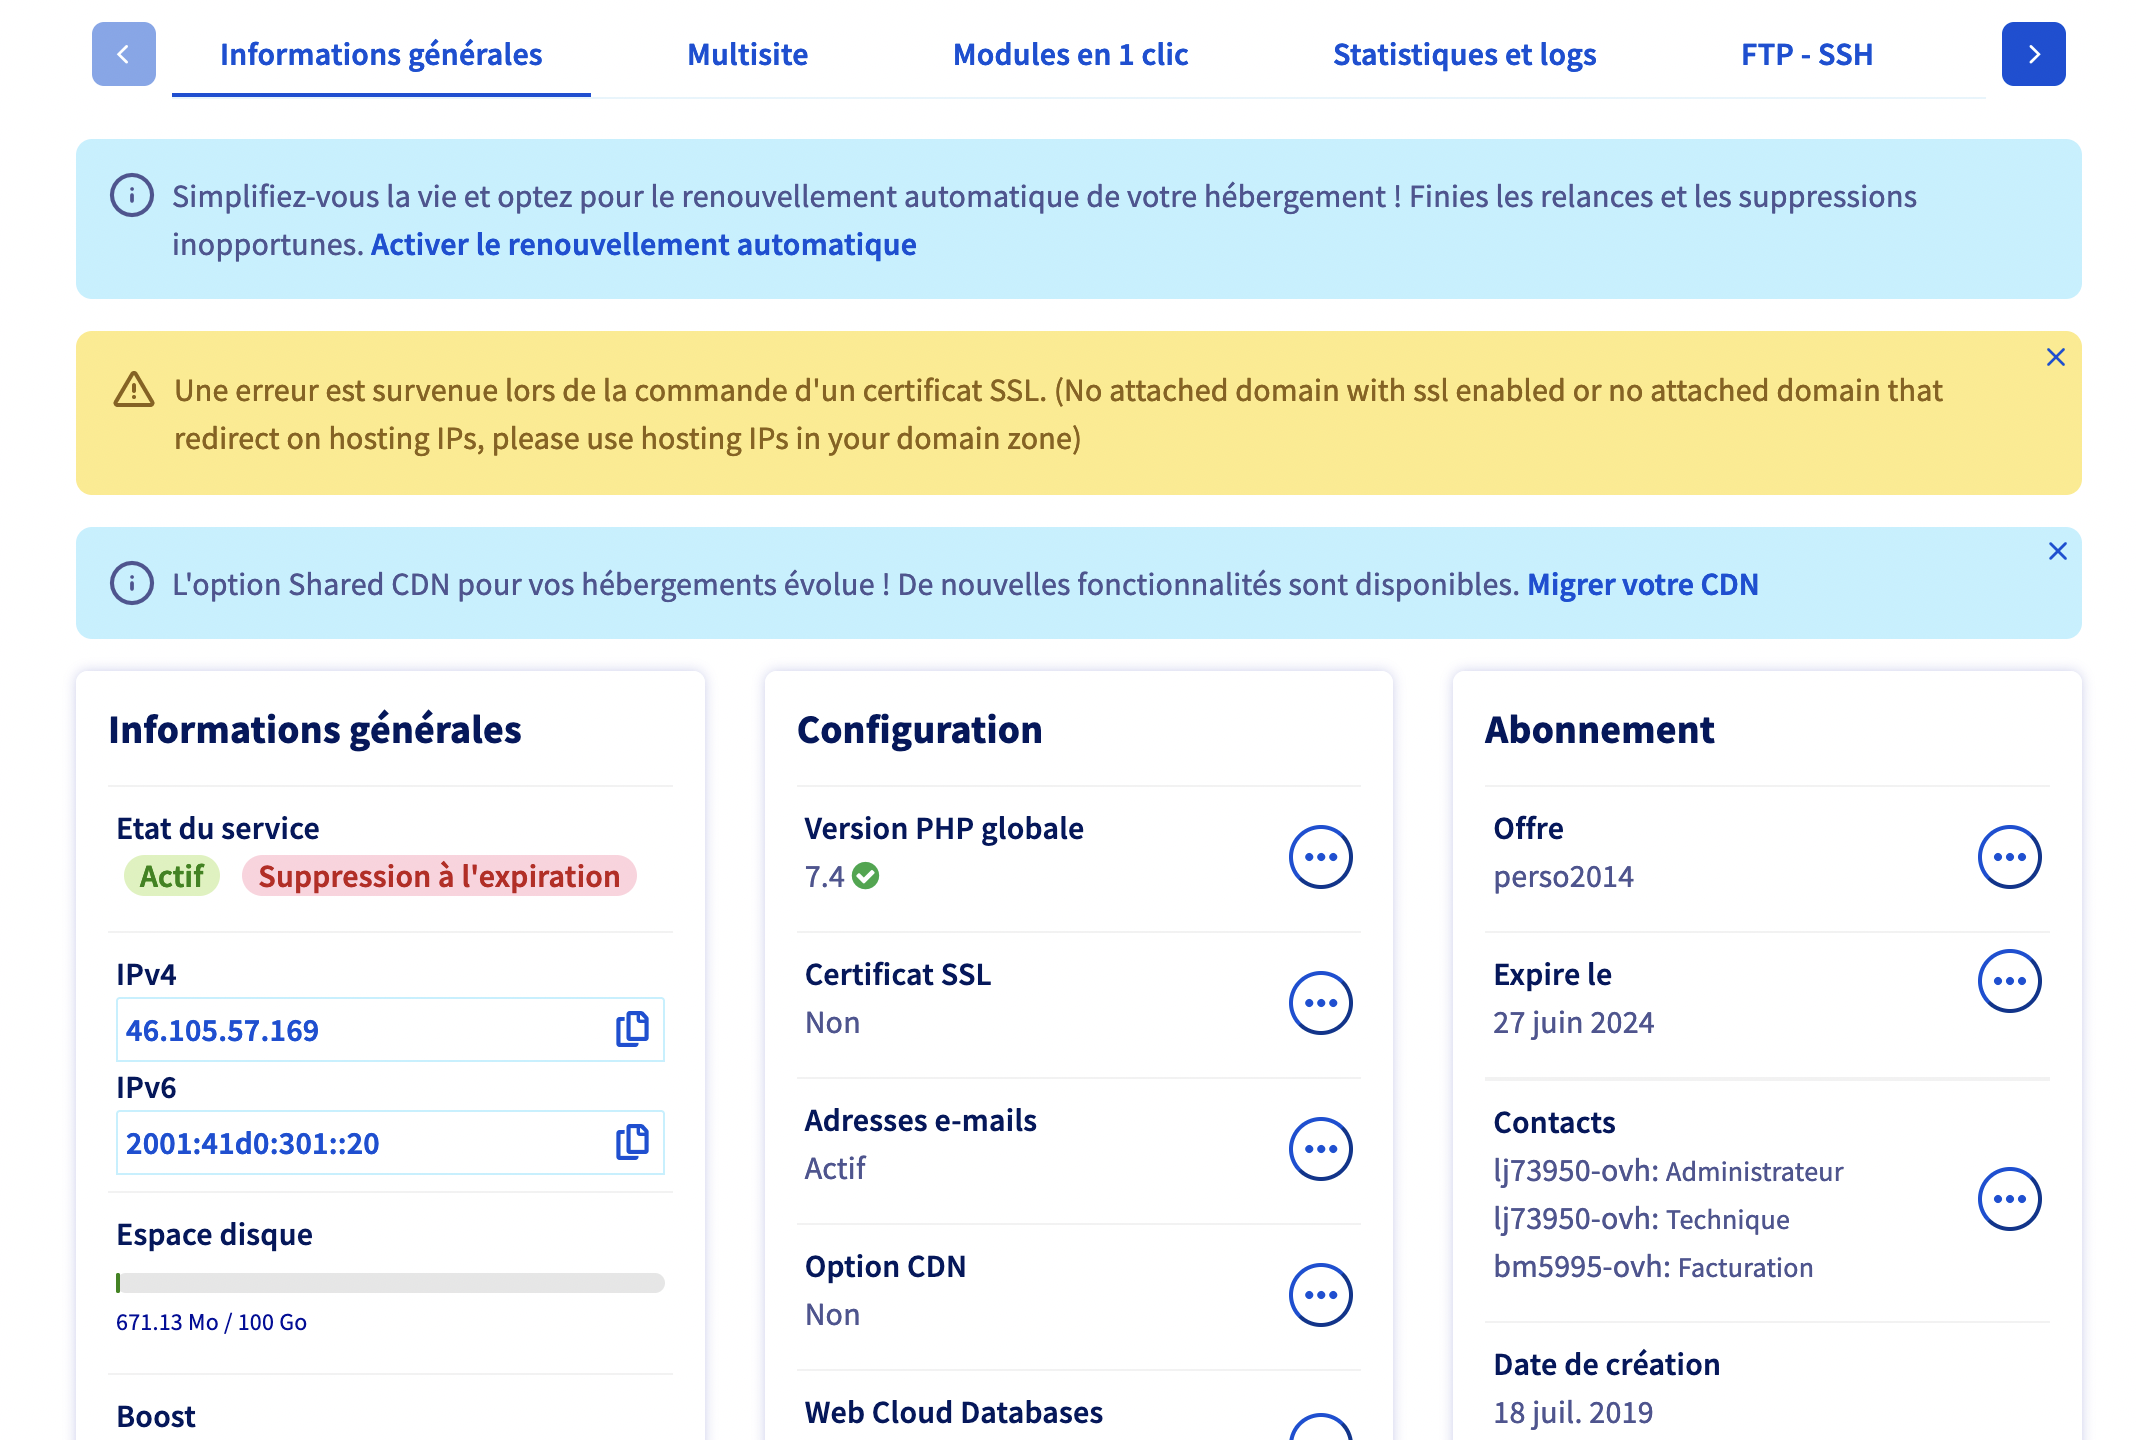Open Certificat SSL actions menu
Screen dimensions: 2136x1440
coord(1320,1003)
